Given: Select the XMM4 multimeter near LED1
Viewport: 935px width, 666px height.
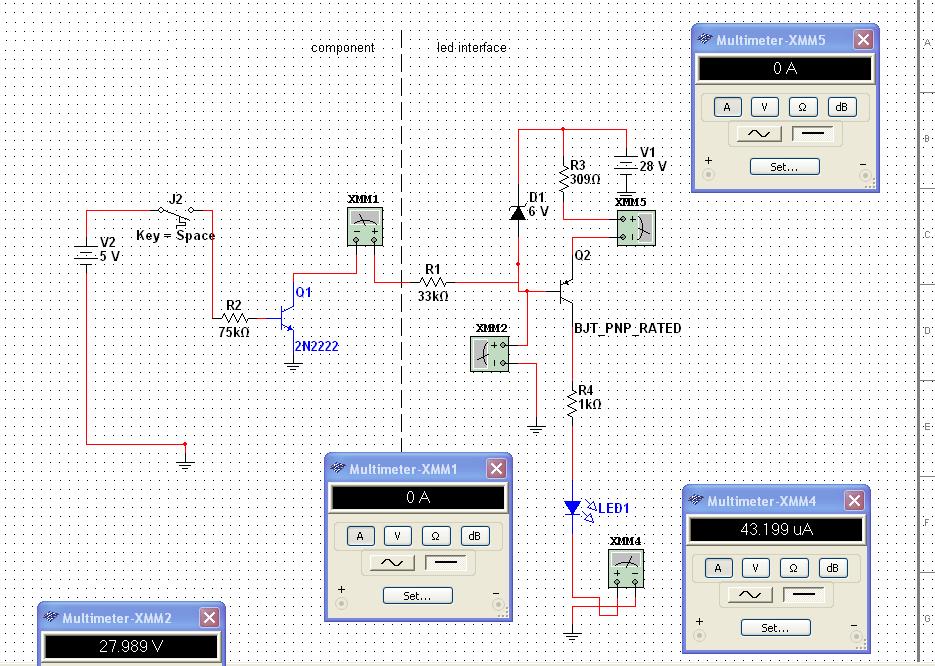Looking at the screenshot, I should 626,569.
